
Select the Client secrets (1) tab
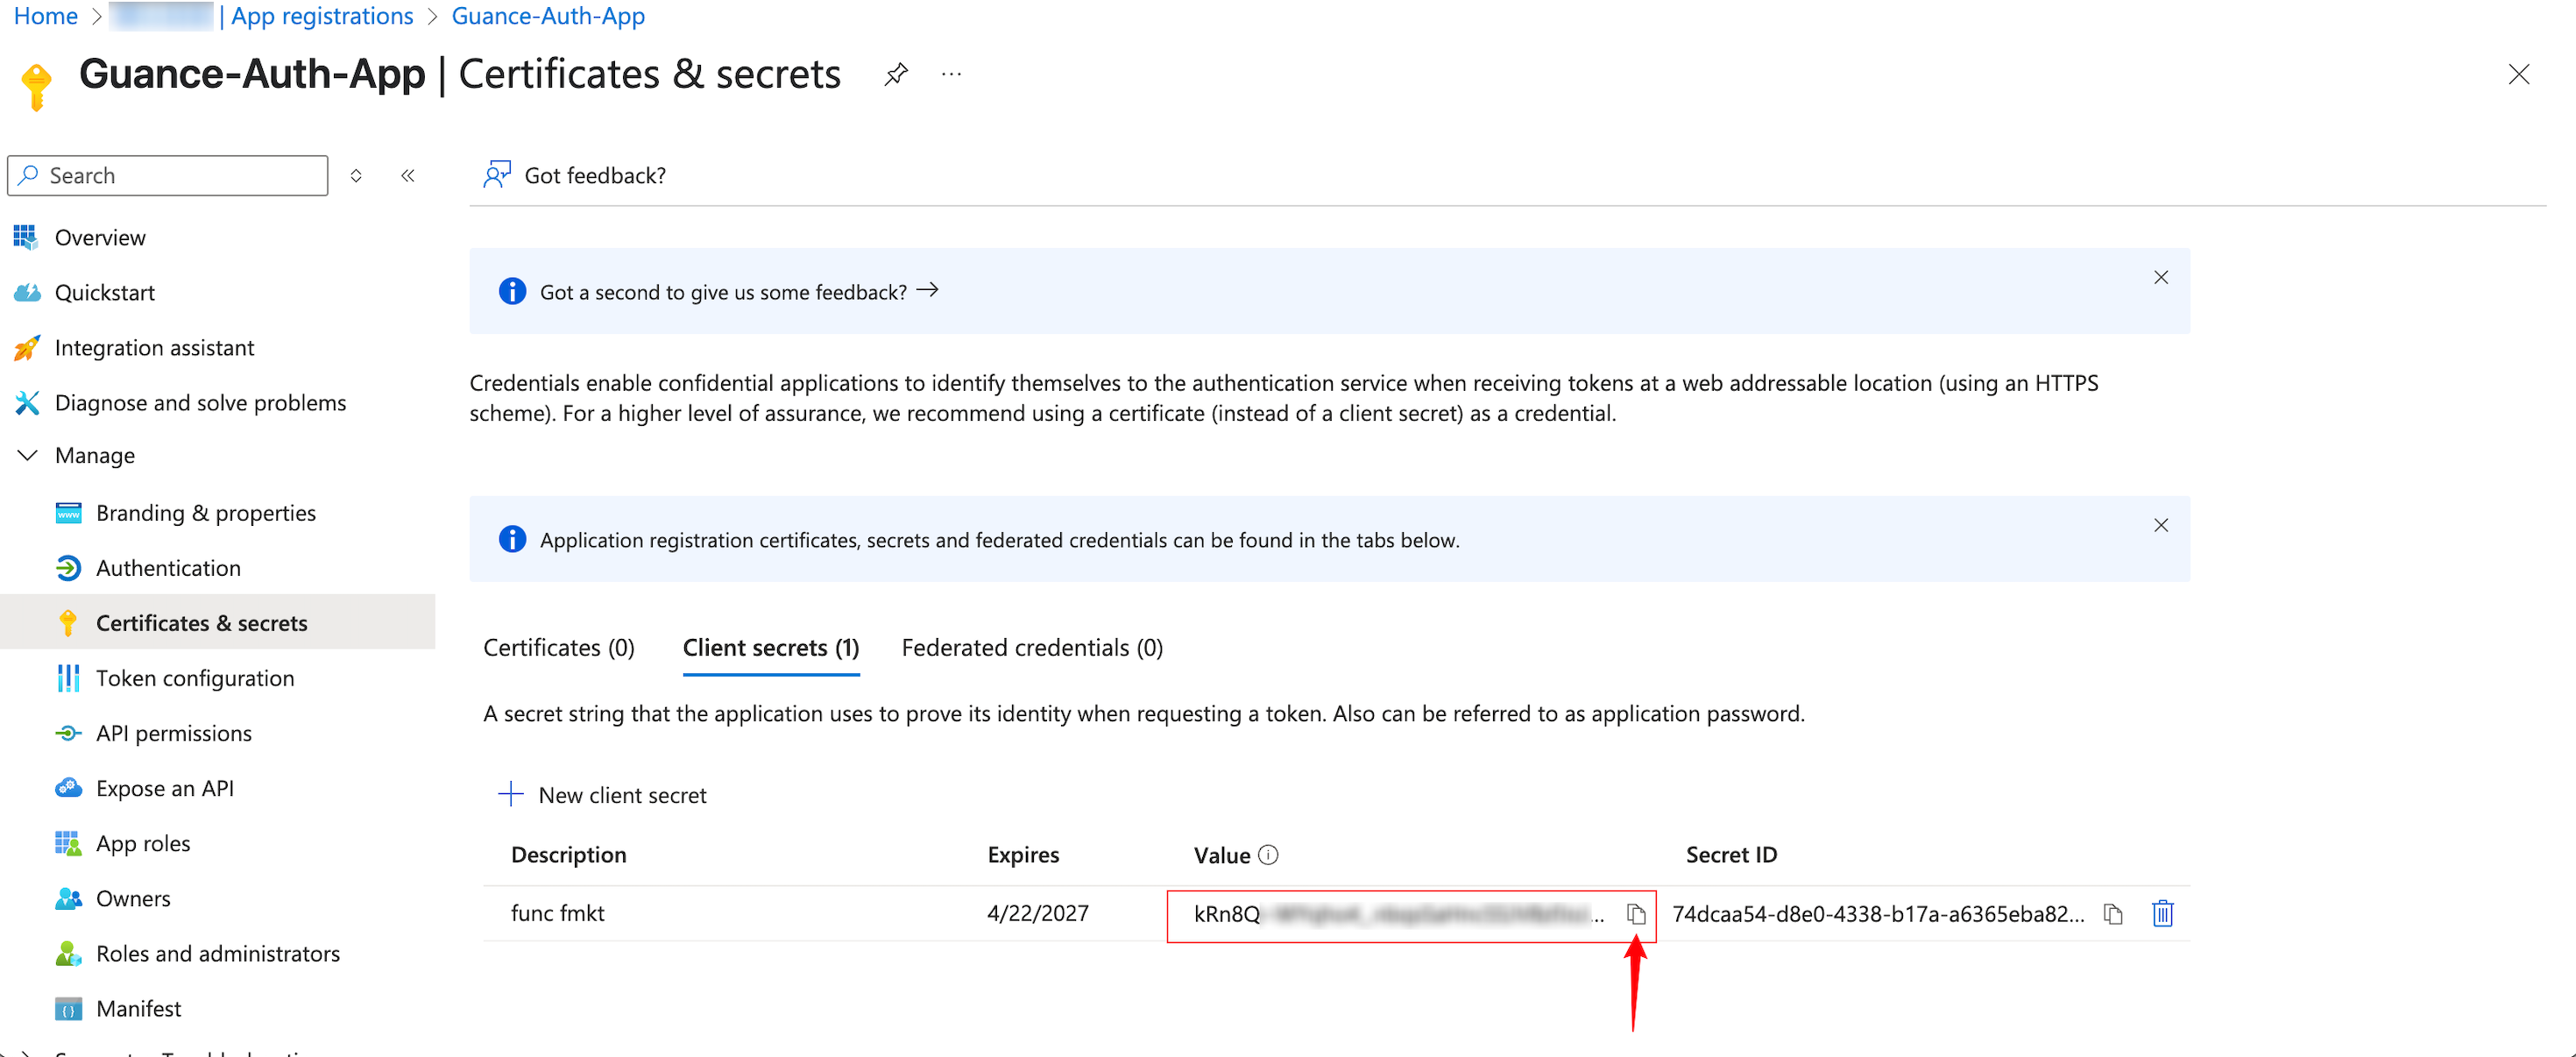(771, 648)
